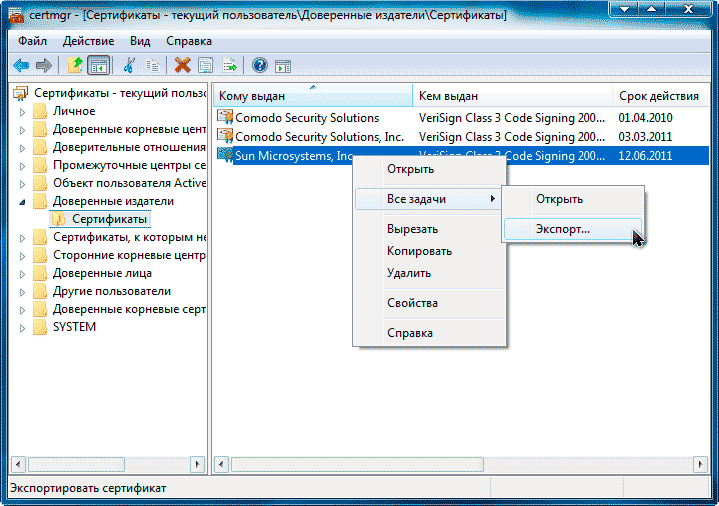Screen dimensions: 719x506
Task: Select the Доверенные лица tree item
Action: [x=102, y=273]
